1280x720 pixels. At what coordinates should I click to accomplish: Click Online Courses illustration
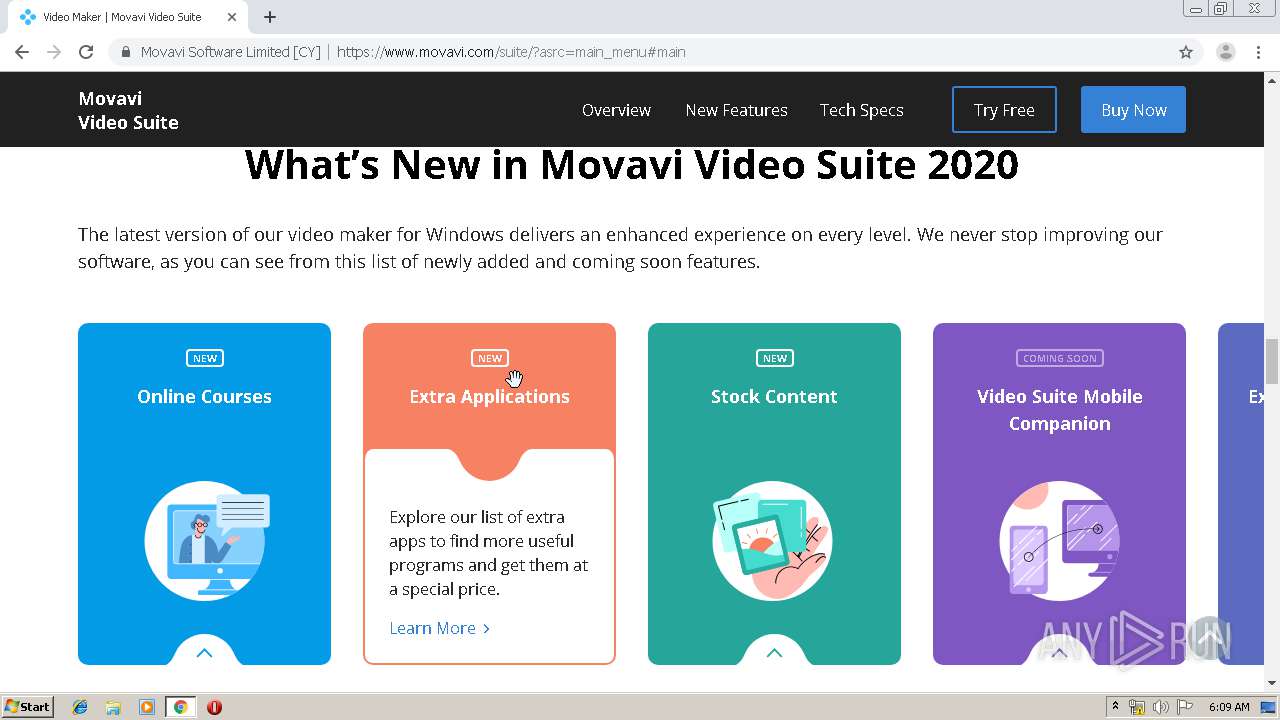coord(206,540)
